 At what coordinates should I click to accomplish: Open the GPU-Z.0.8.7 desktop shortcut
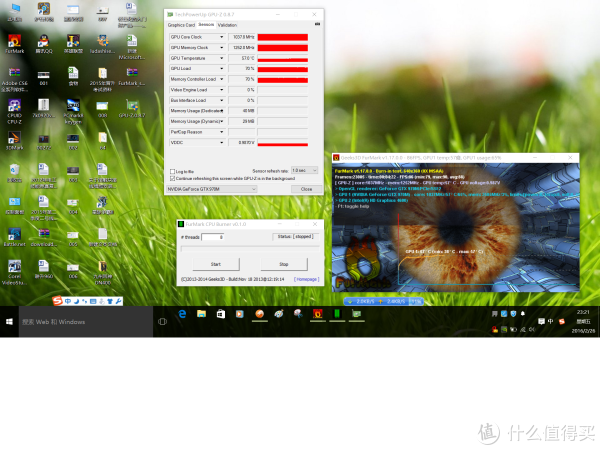click(x=132, y=108)
